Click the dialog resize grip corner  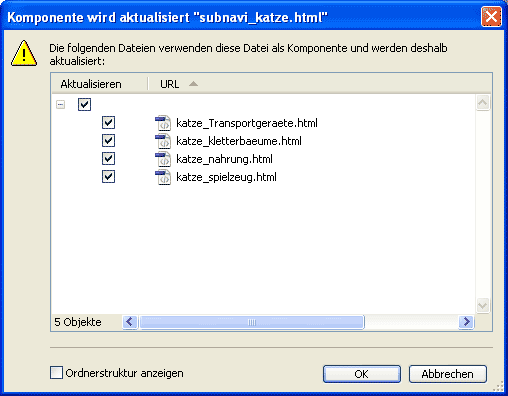tap(498, 387)
